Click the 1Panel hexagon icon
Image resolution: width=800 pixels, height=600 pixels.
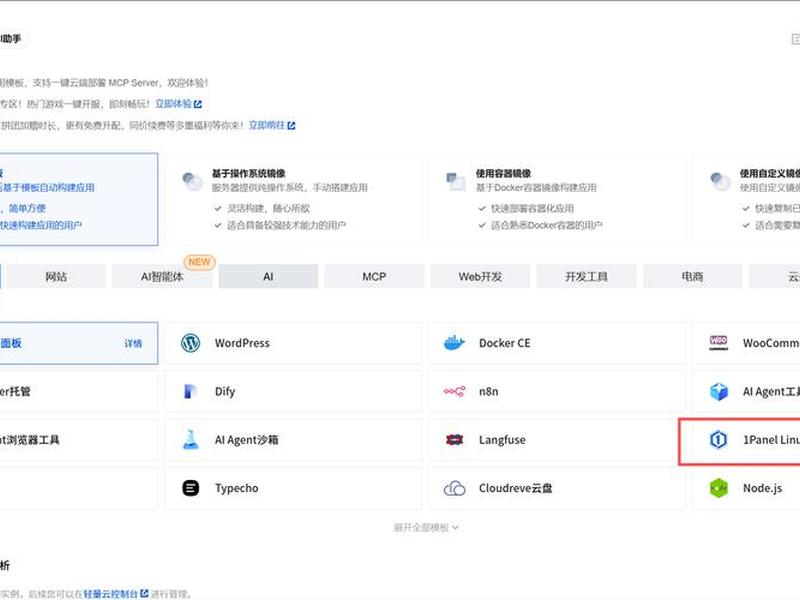tap(718, 439)
